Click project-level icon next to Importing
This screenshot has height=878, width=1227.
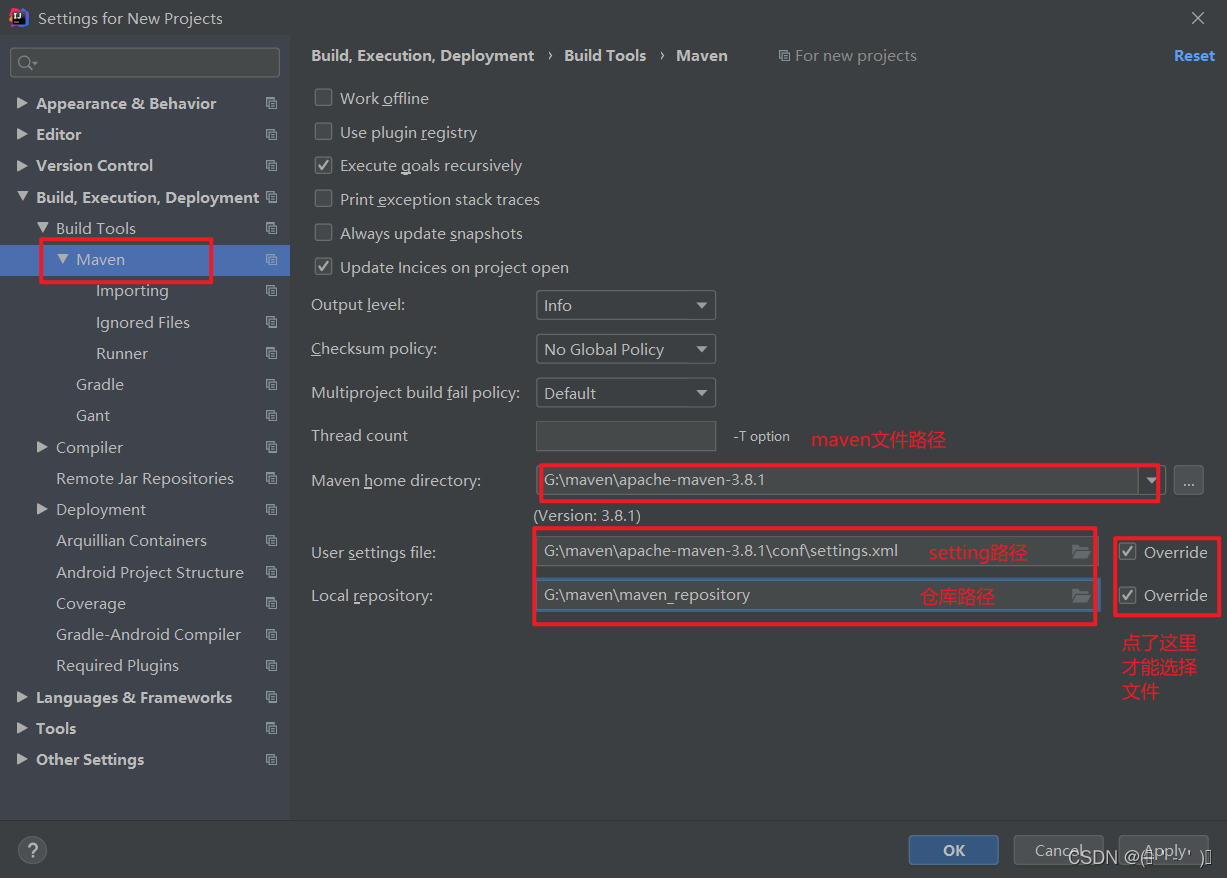pyautogui.click(x=271, y=291)
